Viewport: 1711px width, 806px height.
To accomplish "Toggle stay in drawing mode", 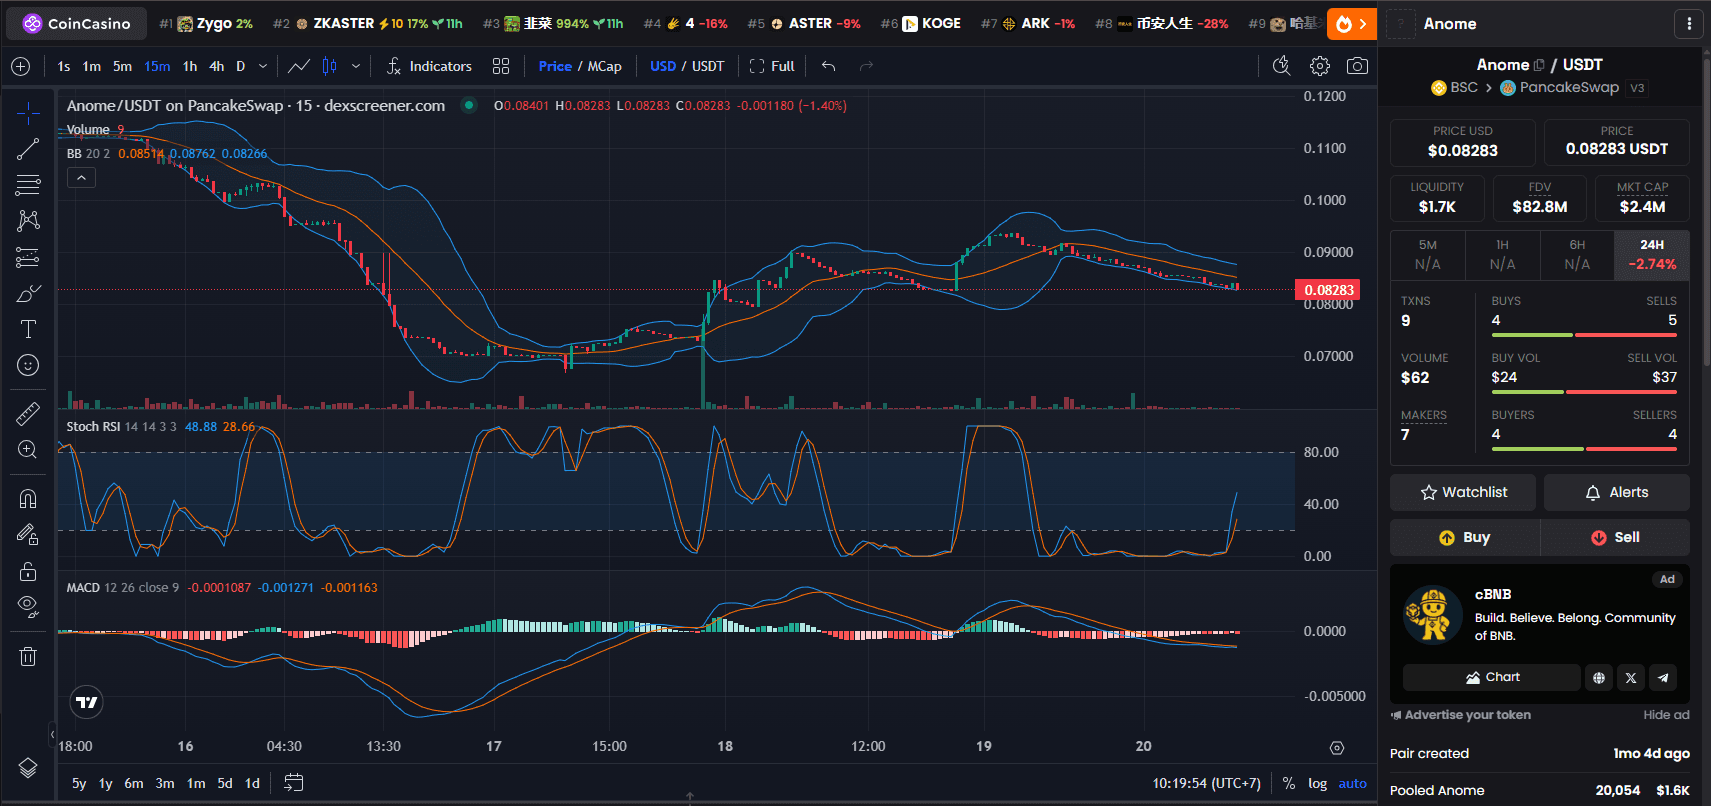I will pos(28,535).
